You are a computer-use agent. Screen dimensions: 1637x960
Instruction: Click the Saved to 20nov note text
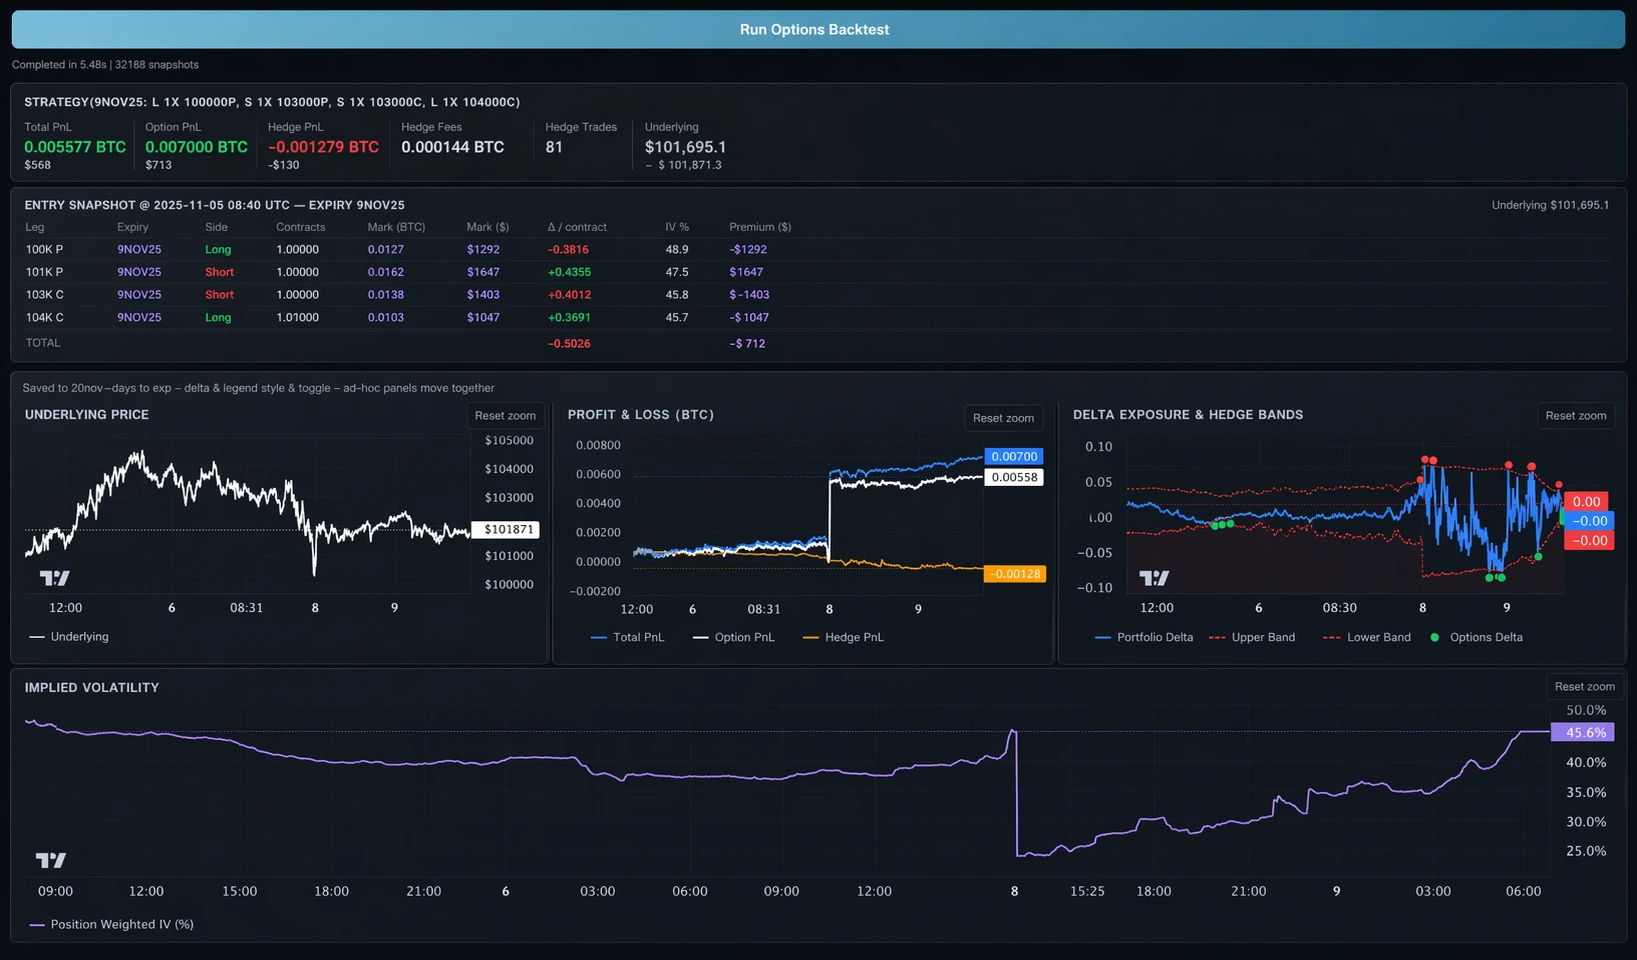[258, 388]
